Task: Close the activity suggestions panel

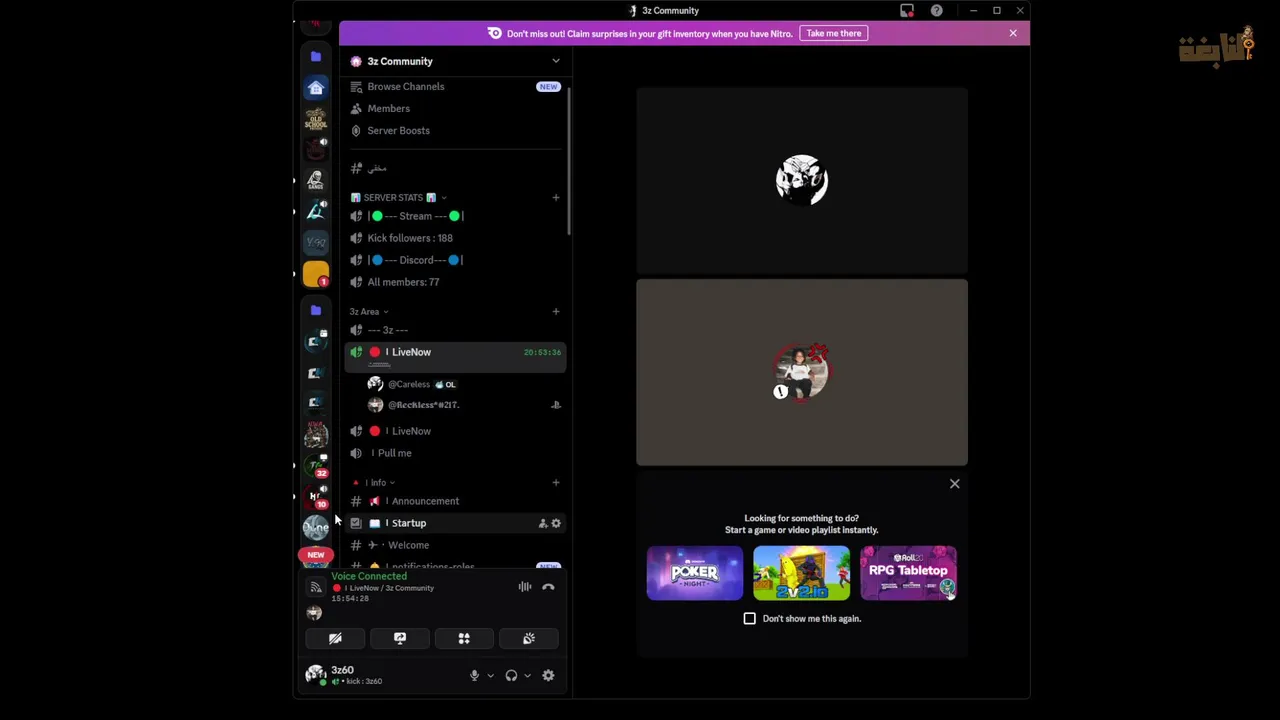Action: [x=954, y=484]
